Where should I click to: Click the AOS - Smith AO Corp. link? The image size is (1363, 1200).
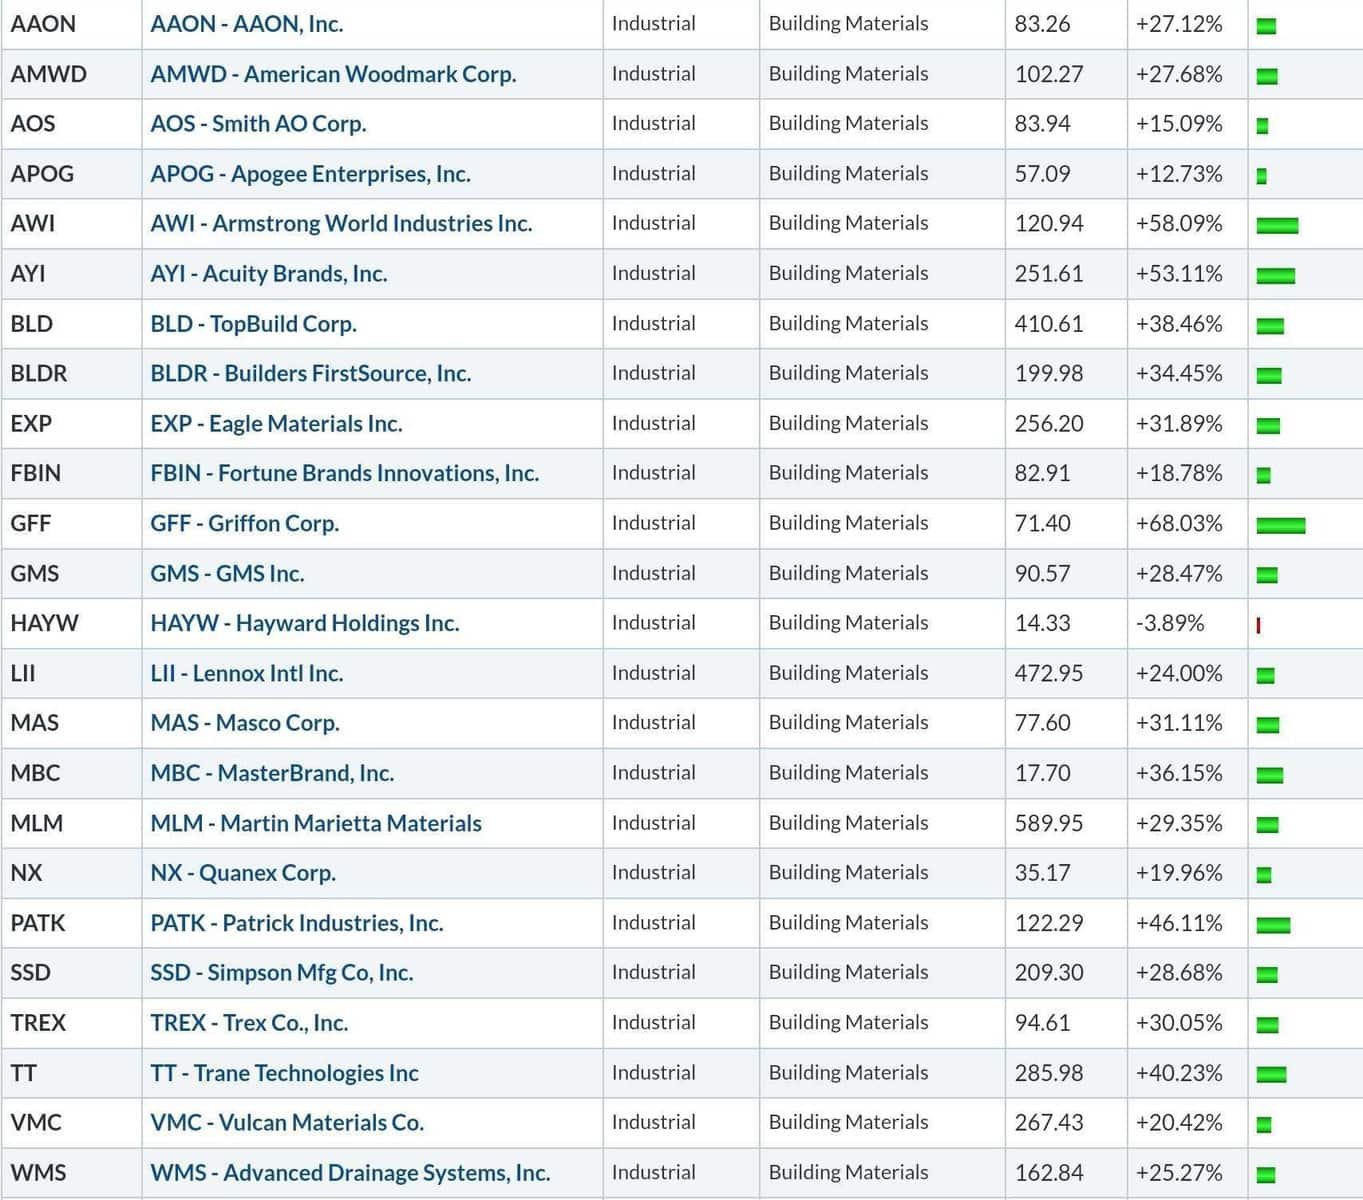coord(258,124)
